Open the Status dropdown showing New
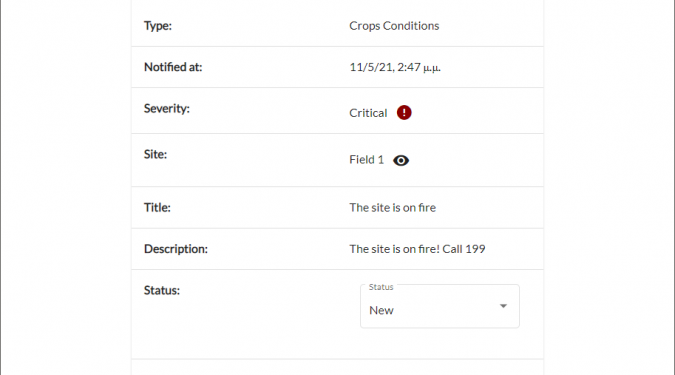 coord(440,306)
